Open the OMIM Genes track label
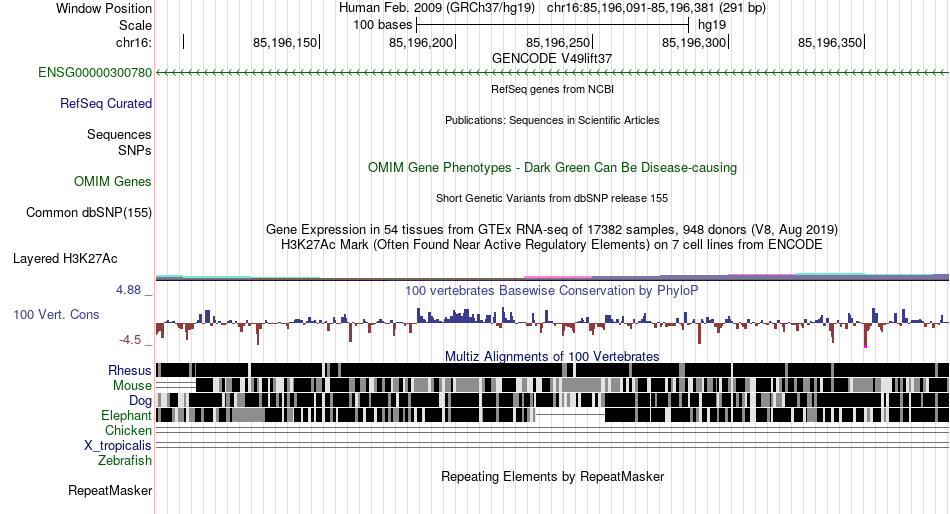The height and width of the screenshot is (514, 950). (113, 181)
